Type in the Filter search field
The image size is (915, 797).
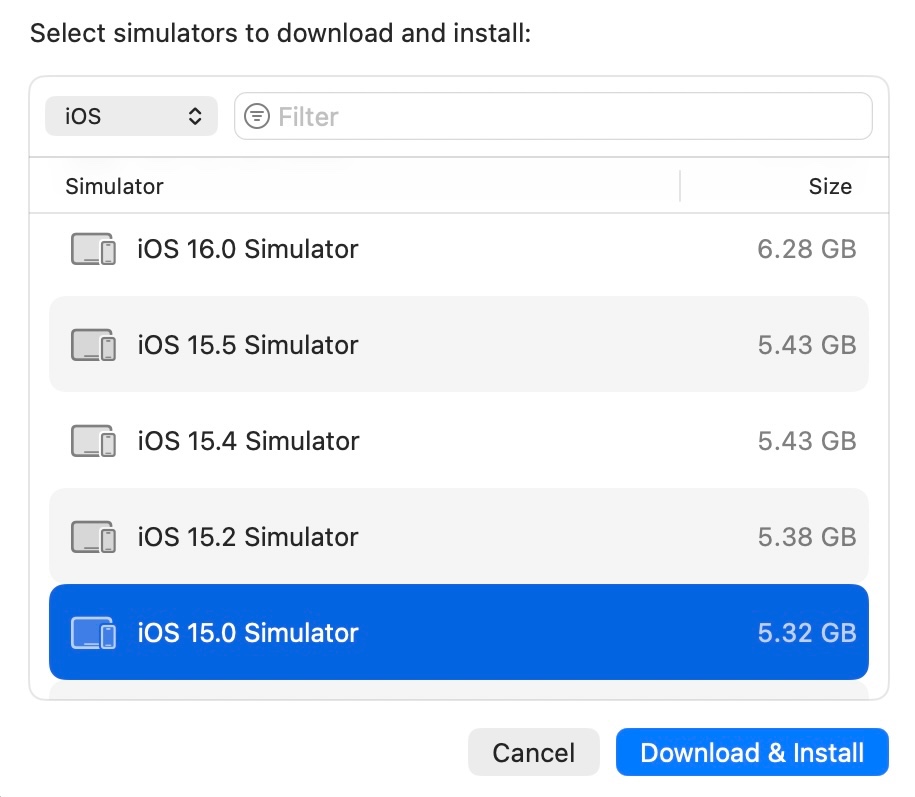tap(570, 117)
